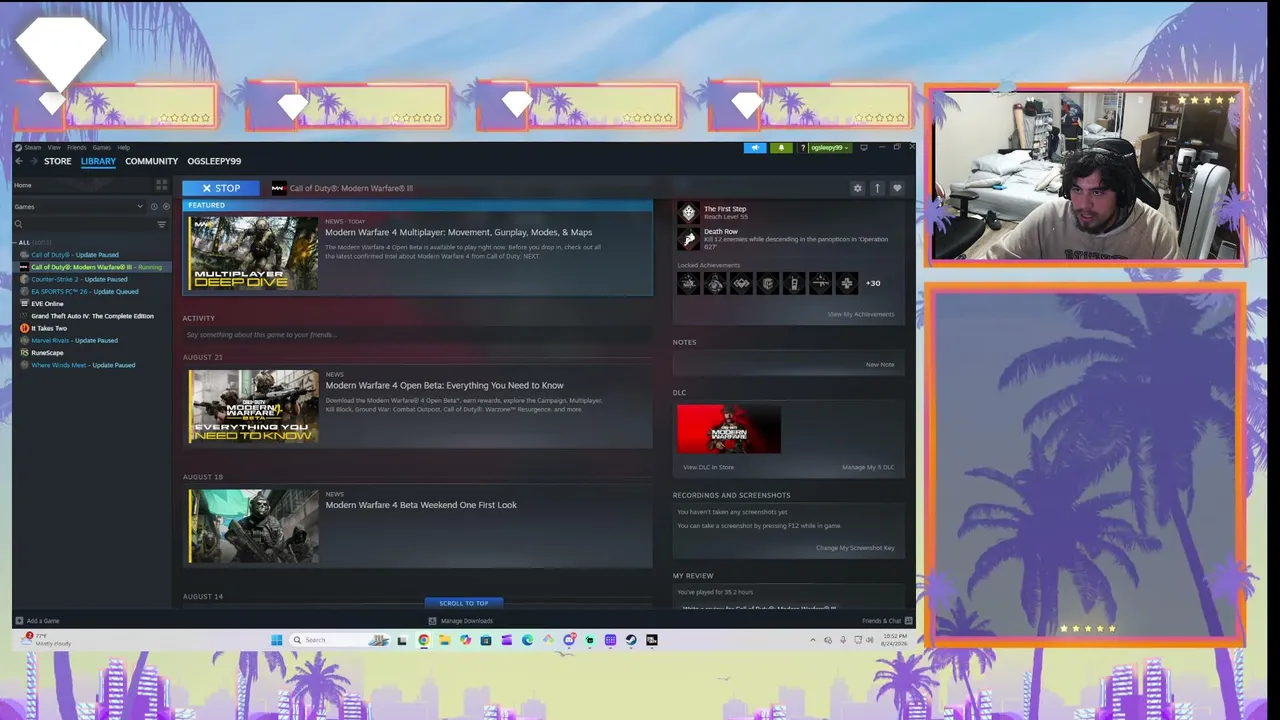Viewport: 1280px width, 720px height.
Task: Switch library to grid view icon
Action: pos(161,185)
